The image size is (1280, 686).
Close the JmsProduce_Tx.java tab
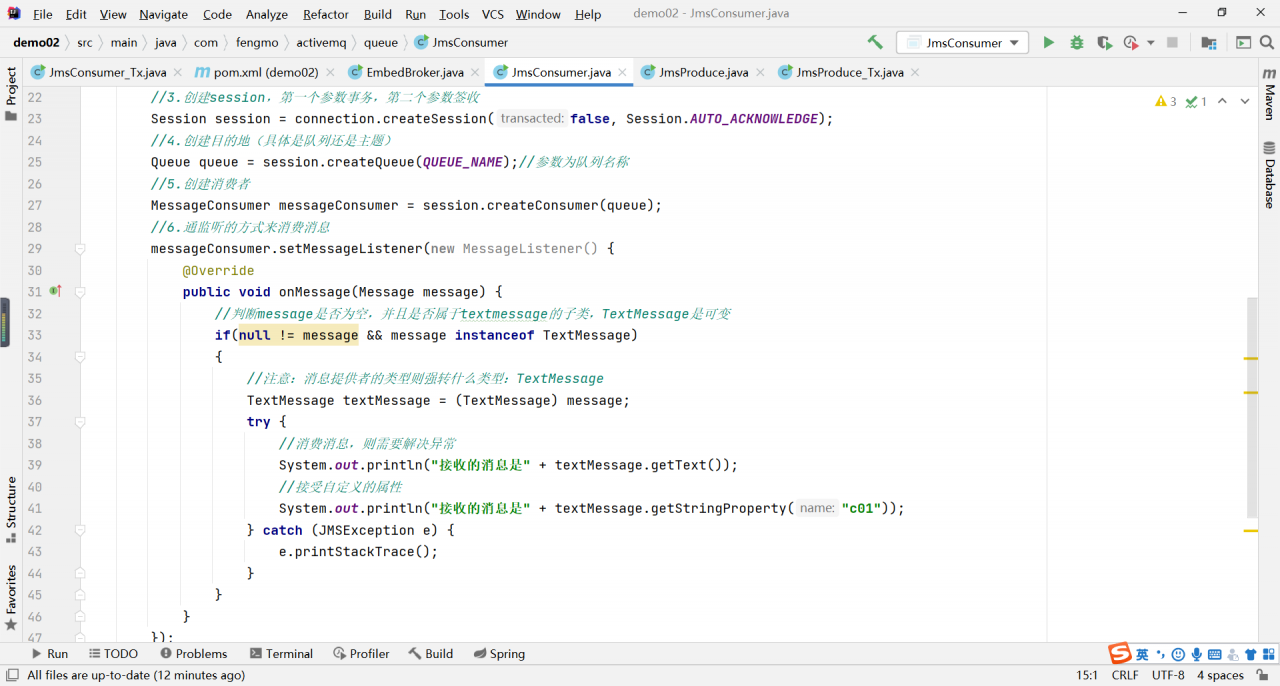(915, 72)
